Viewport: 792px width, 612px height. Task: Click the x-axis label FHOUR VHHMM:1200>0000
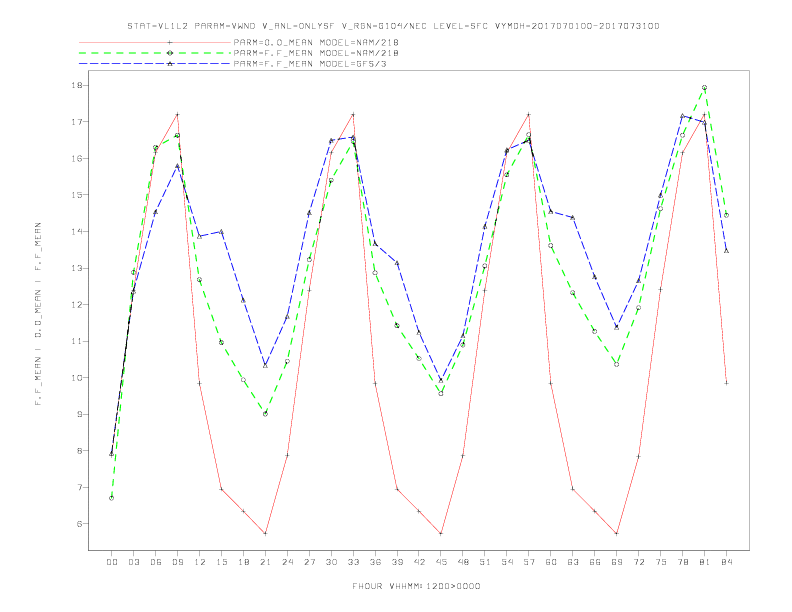tap(416, 586)
